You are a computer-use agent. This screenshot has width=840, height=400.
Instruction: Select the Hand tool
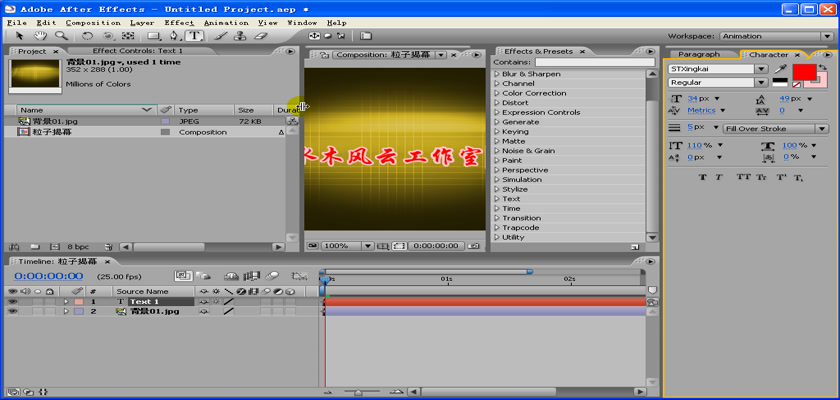point(40,36)
